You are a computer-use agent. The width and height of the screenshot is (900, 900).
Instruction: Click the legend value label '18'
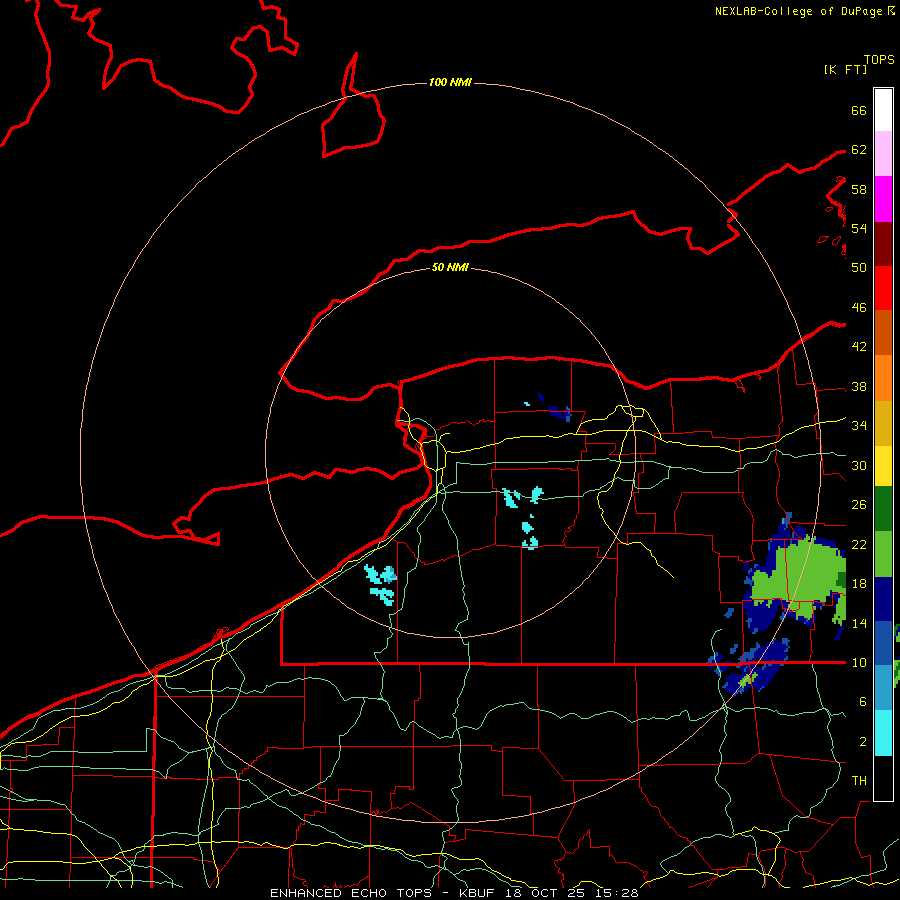(x=859, y=584)
